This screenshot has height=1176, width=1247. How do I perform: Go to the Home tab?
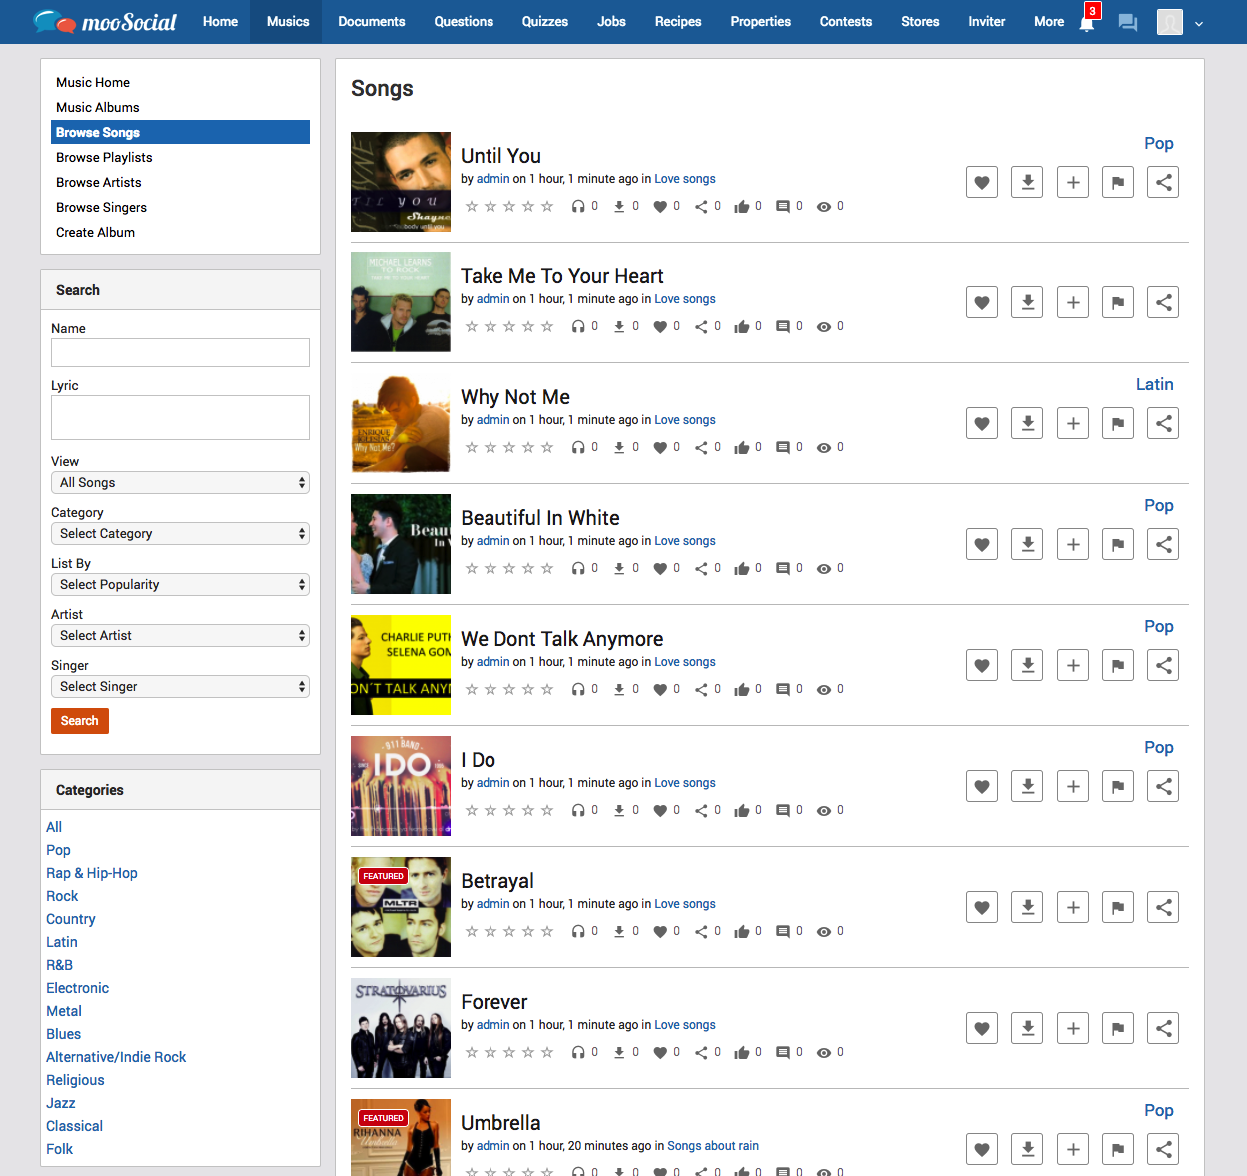(x=220, y=21)
